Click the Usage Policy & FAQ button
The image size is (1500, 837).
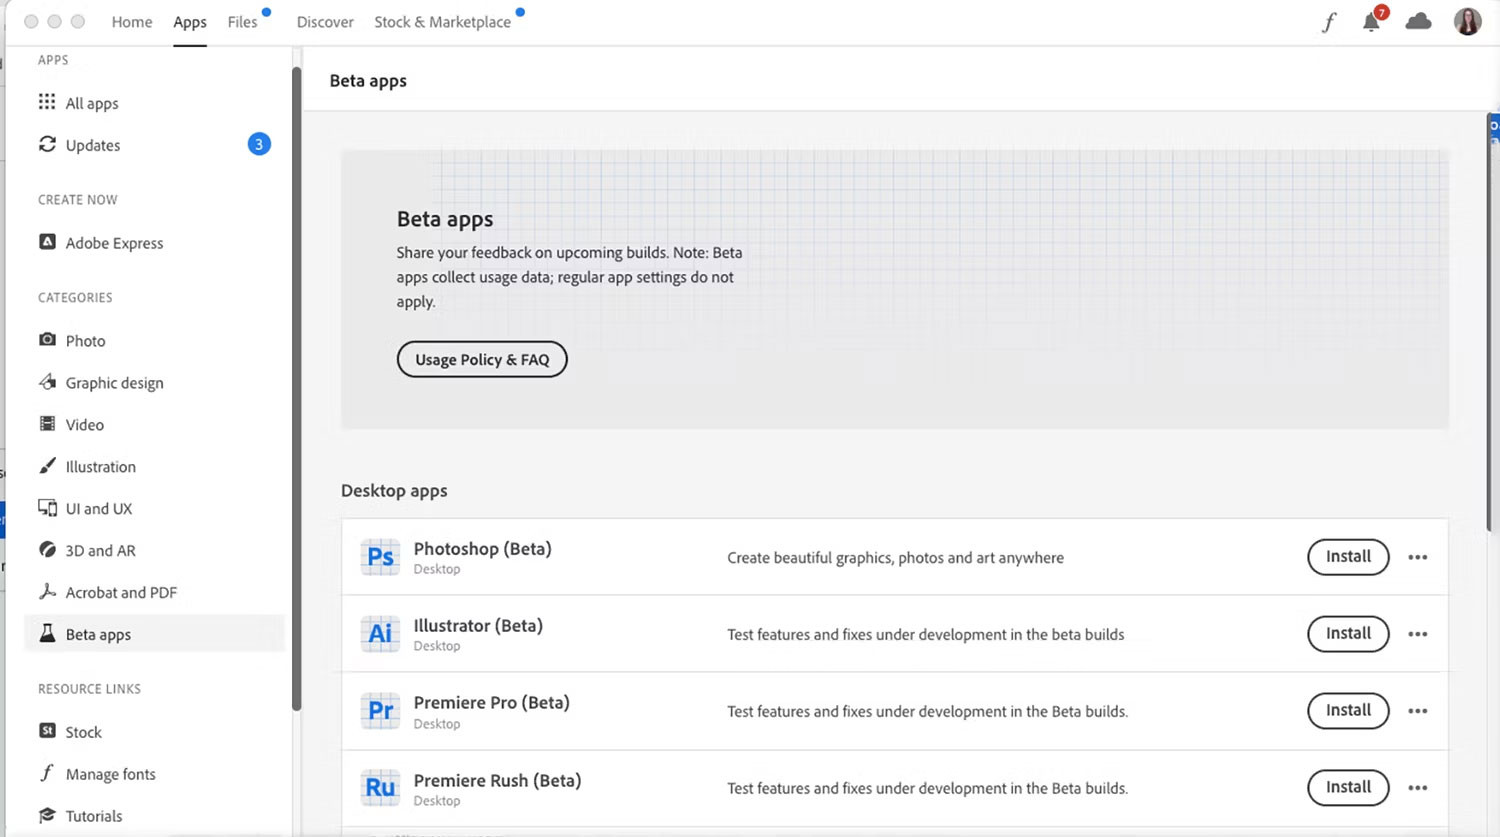pyautogui.click(x=482, y=359)
